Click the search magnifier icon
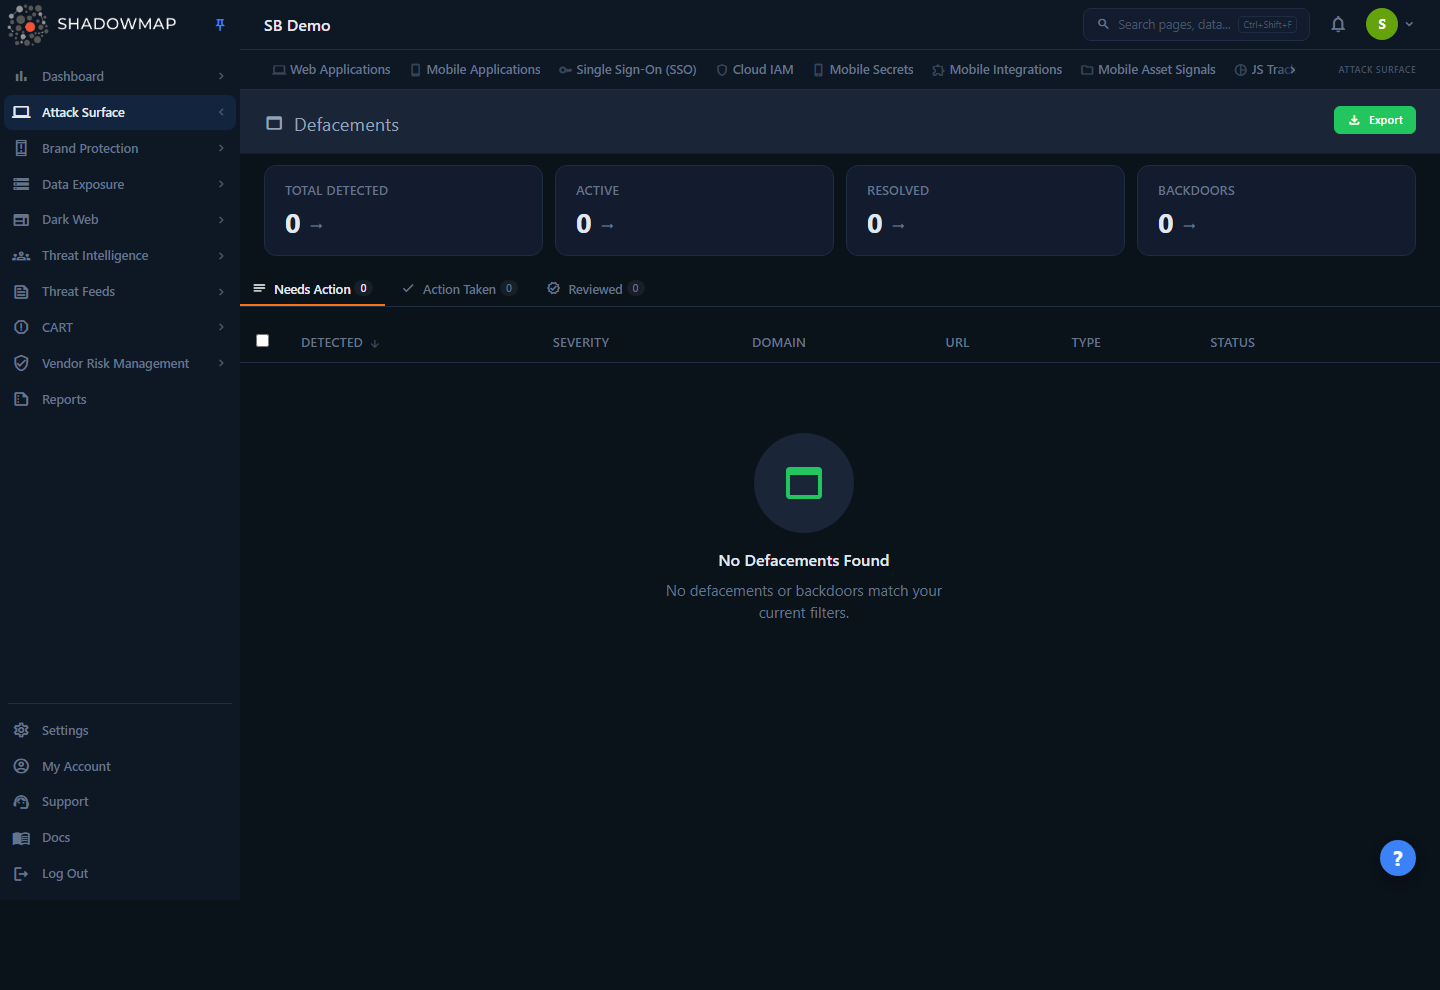 (1103, 24)
